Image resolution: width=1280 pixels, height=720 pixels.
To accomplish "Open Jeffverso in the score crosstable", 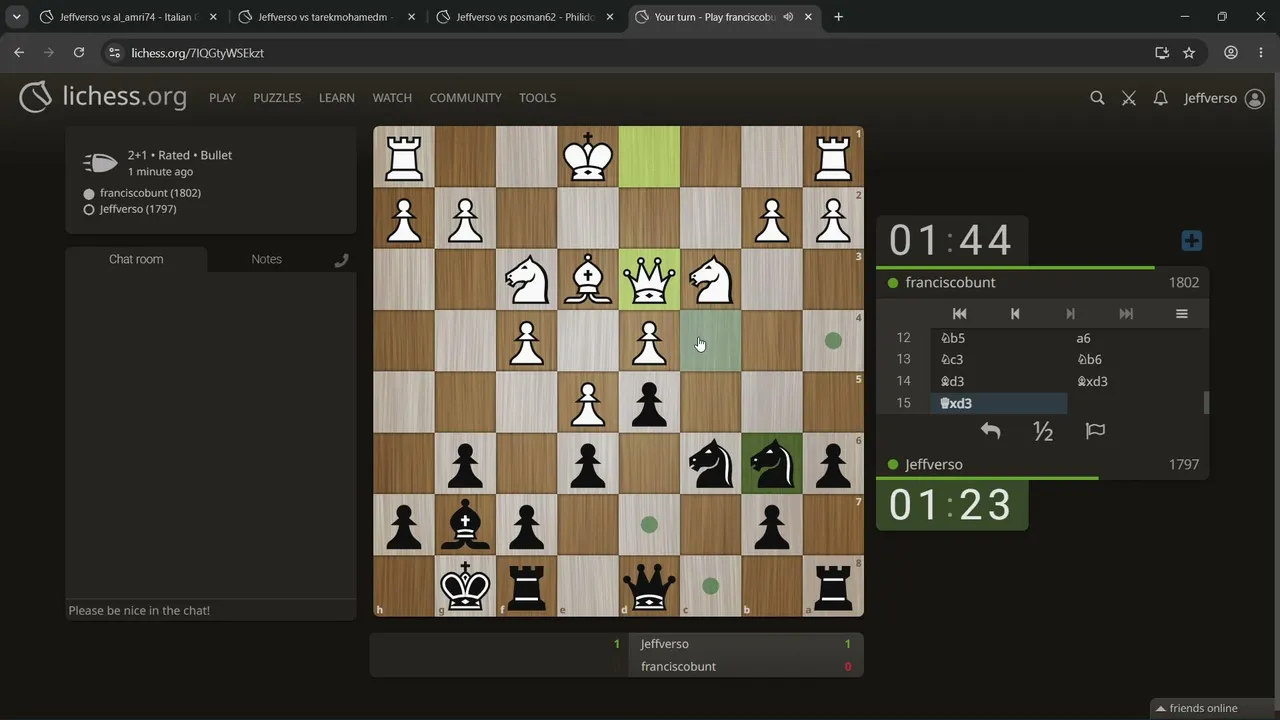I will pyautogui.click(x=664, y=644).
